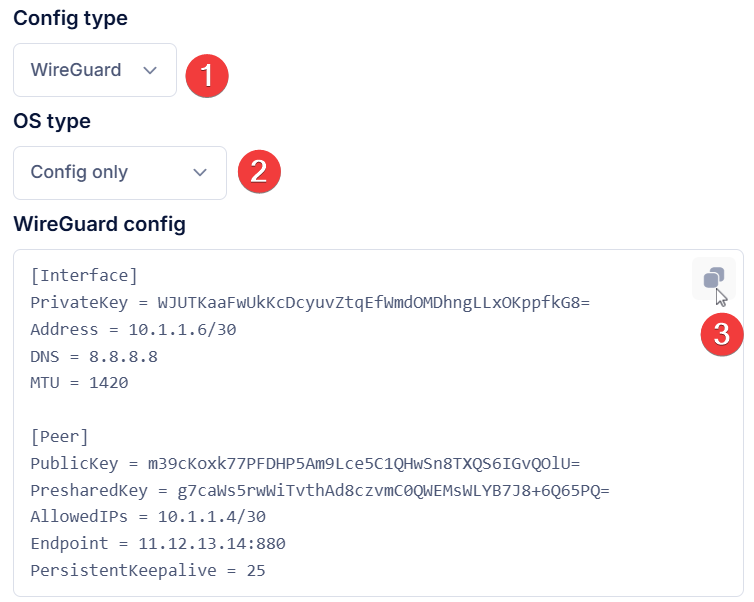Copy the WireGuard config to clipboard
This screenshot has height=602, width=754.
coord(714,278)
